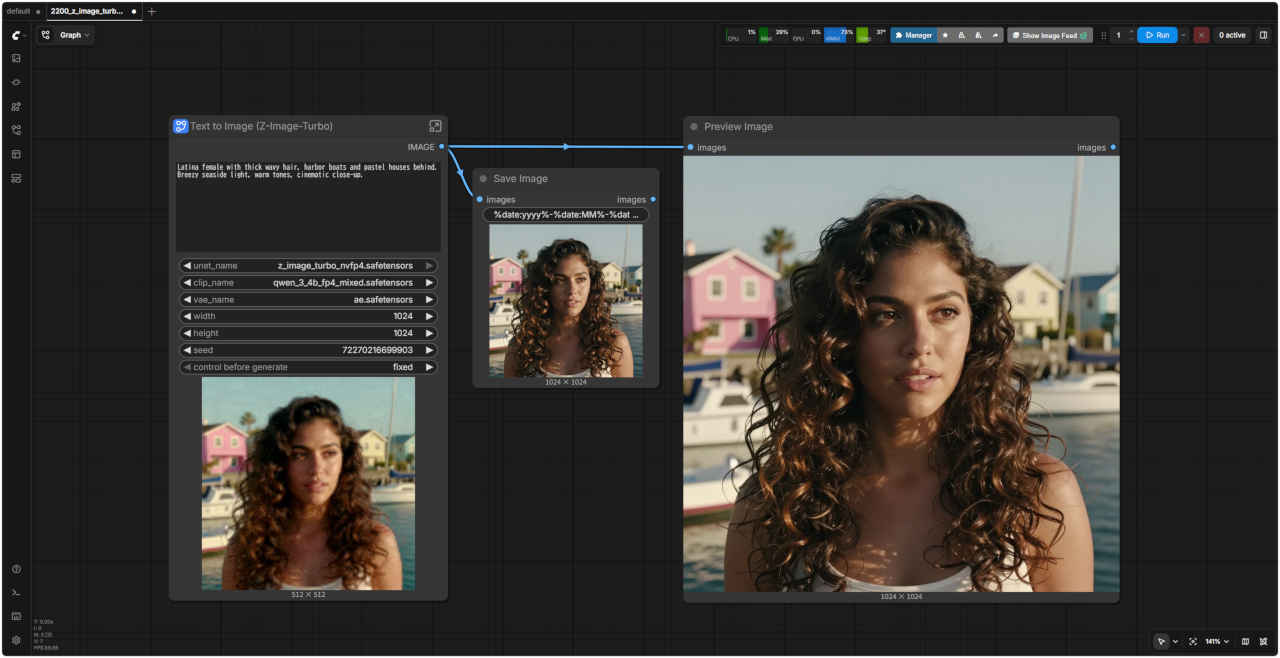Viewport: 1280px width, 658px height.
Task: Open the Graph breadcrumb dropdown
Action: tap(74, 35)
